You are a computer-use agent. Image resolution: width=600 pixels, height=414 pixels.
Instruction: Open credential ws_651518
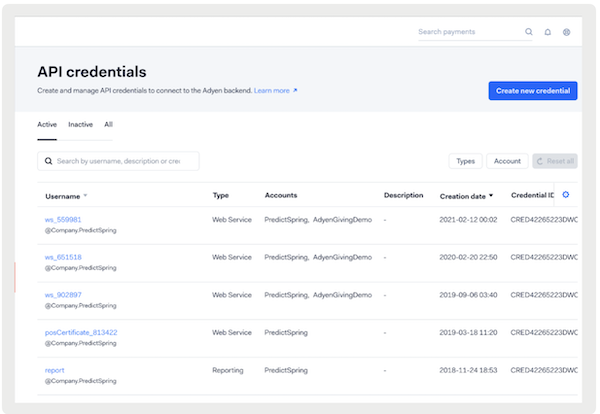63,257
